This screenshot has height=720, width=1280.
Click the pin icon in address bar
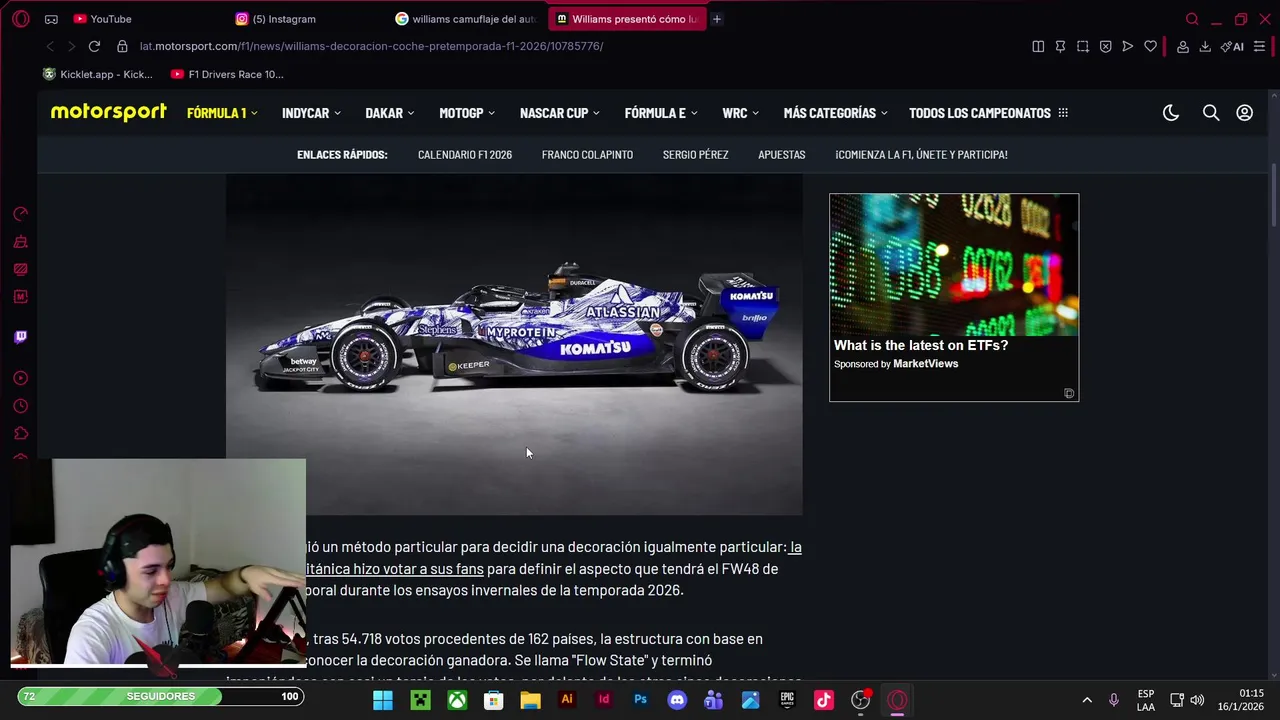click(x=1060, y=46)
